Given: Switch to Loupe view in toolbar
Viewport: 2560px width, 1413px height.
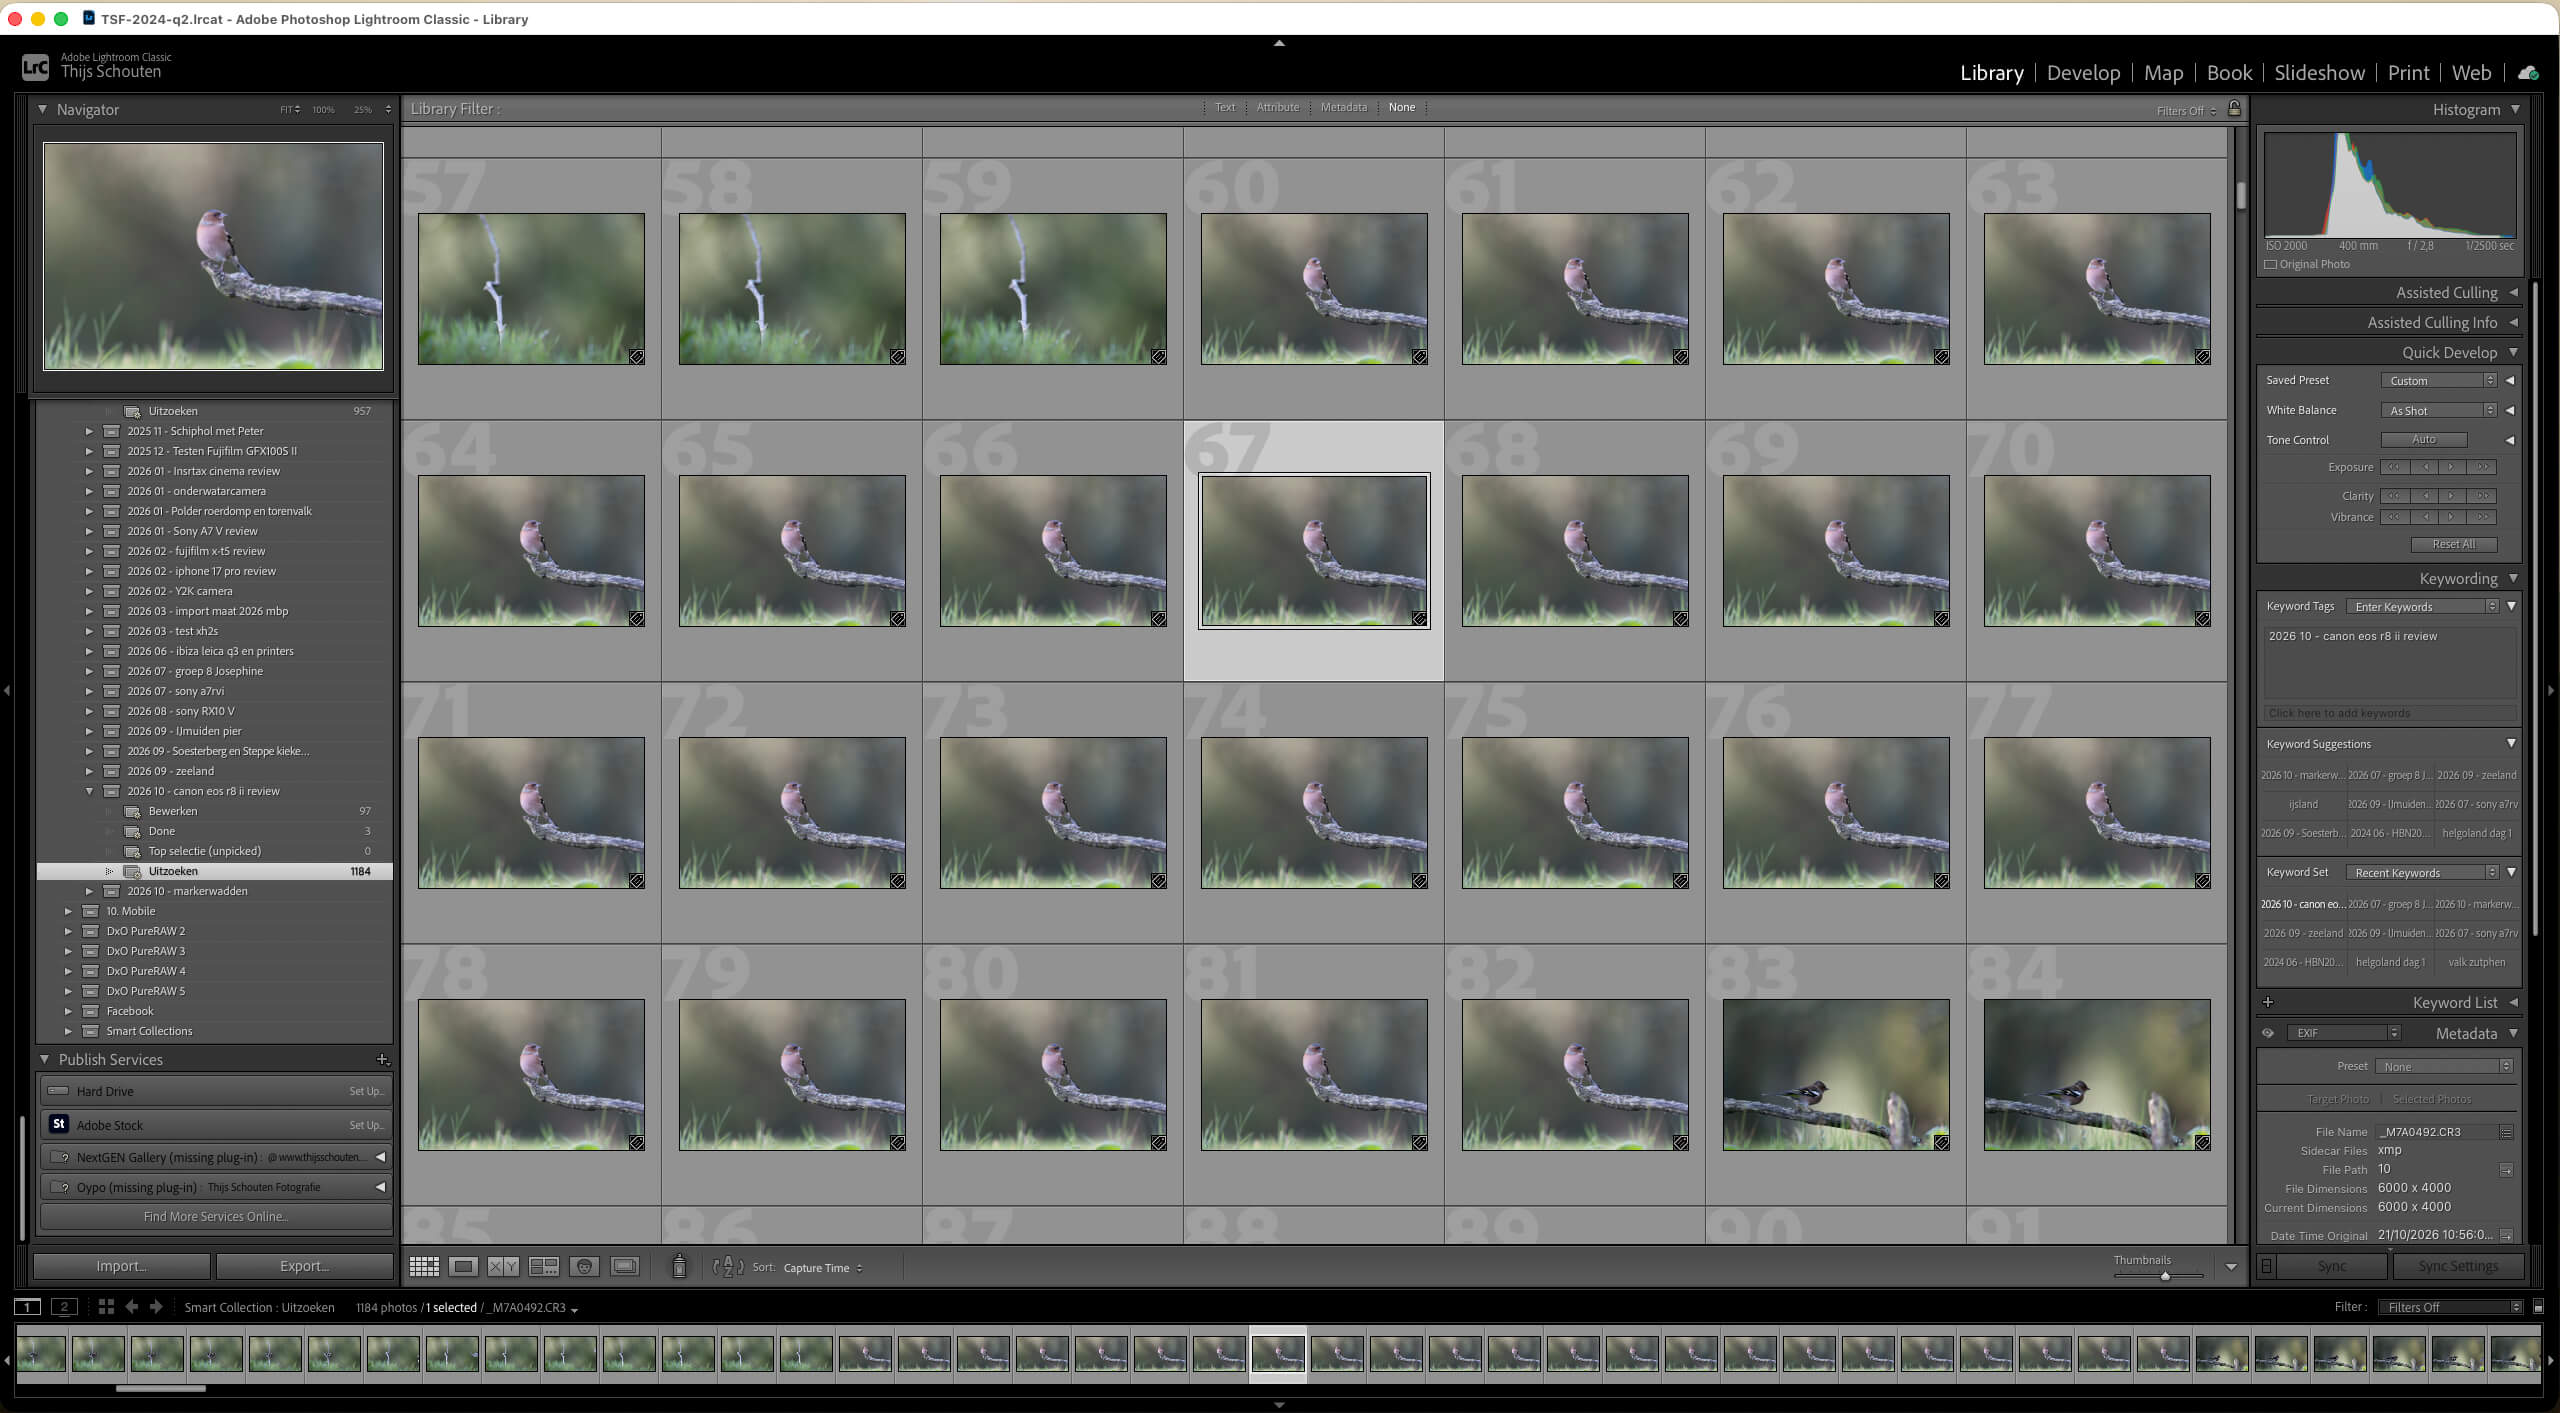Looking at the screenshot, I should coord(463,1267).
